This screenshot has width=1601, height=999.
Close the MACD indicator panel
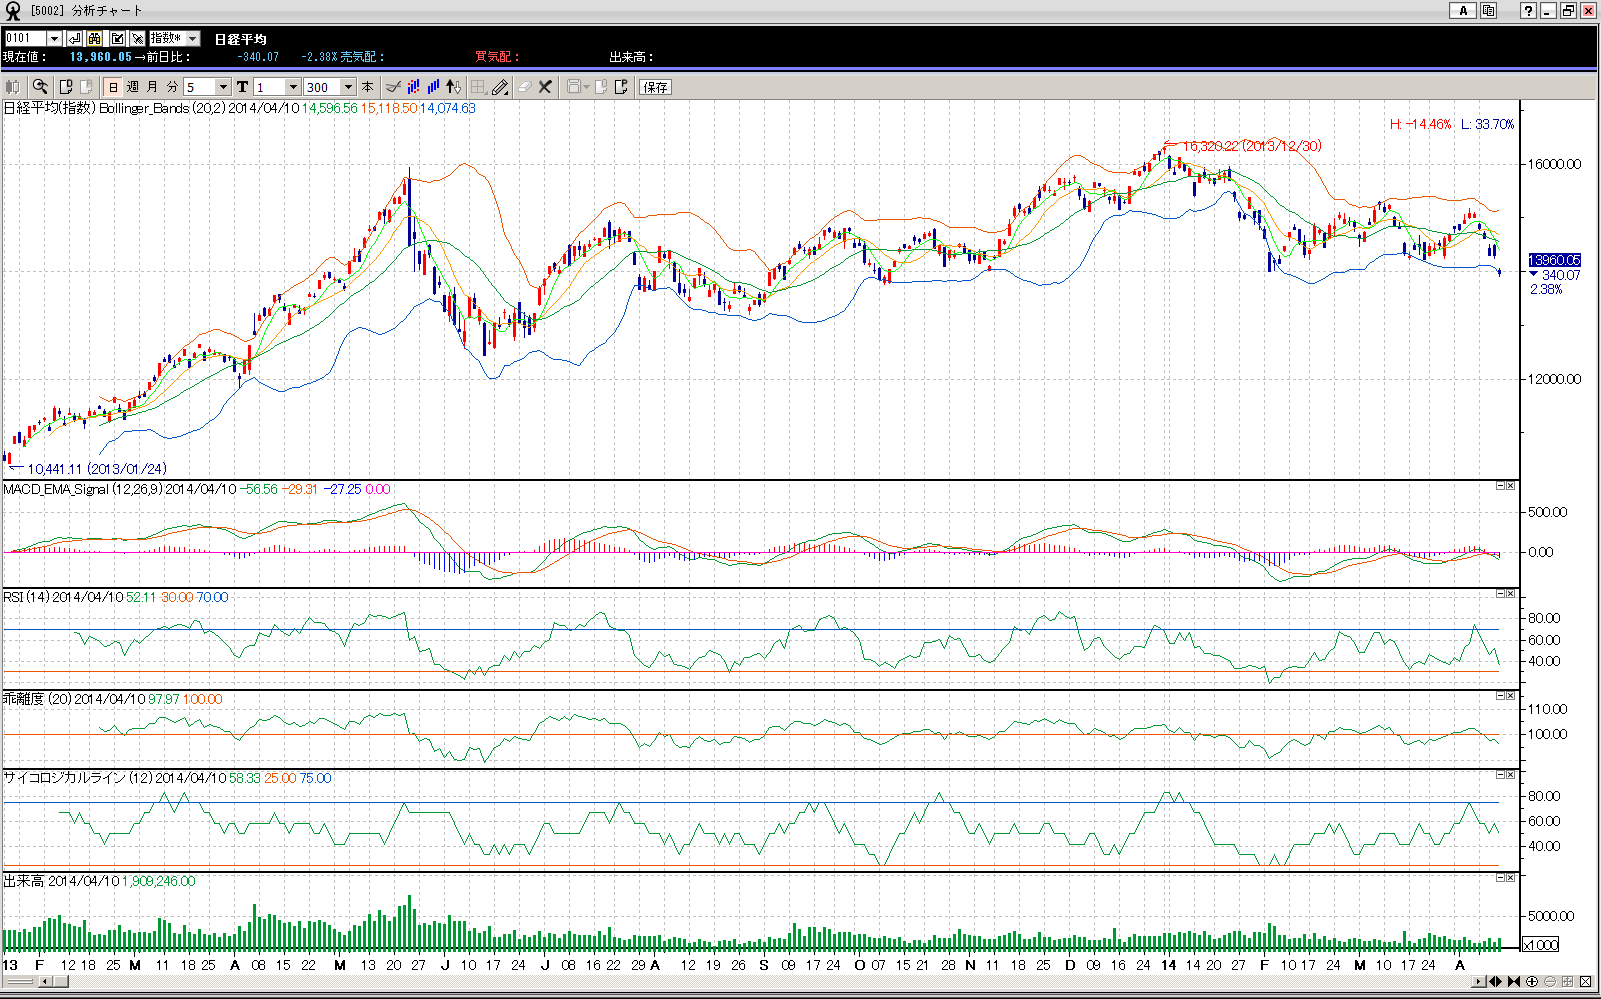pos(1510,486)
